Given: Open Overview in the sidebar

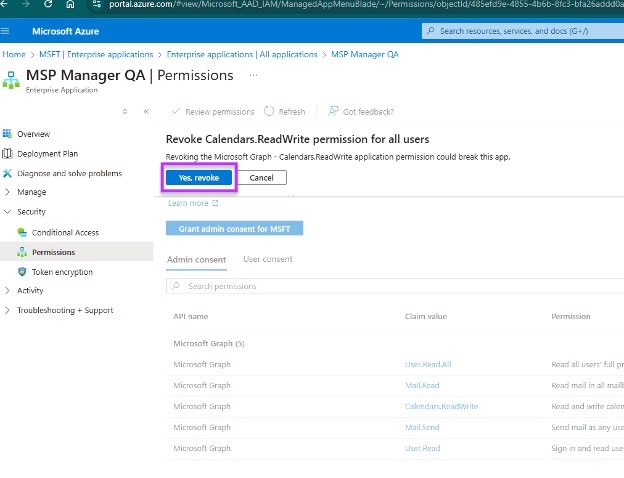Looking at the screenshot, I should tap(33, 134).
